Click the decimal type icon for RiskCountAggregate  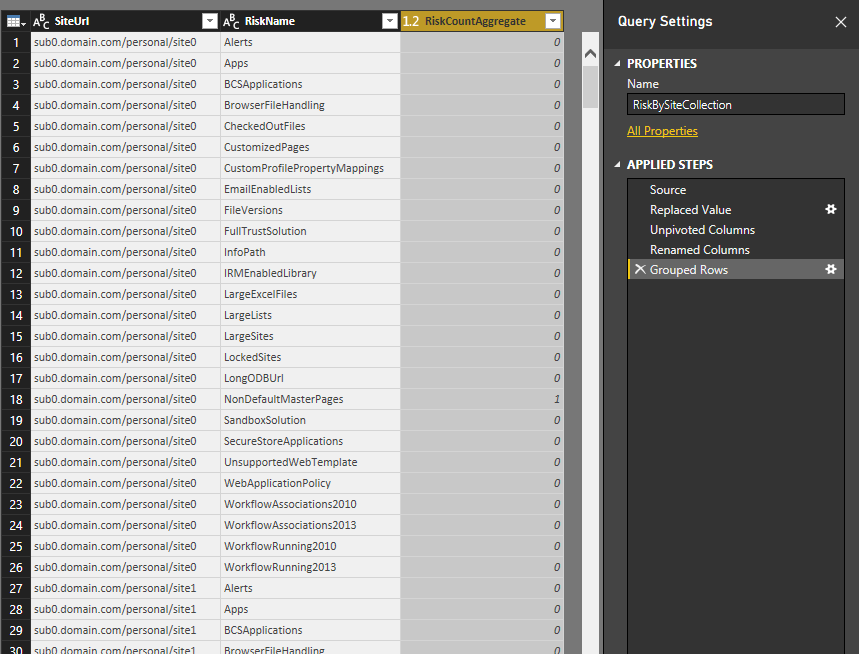411,21
